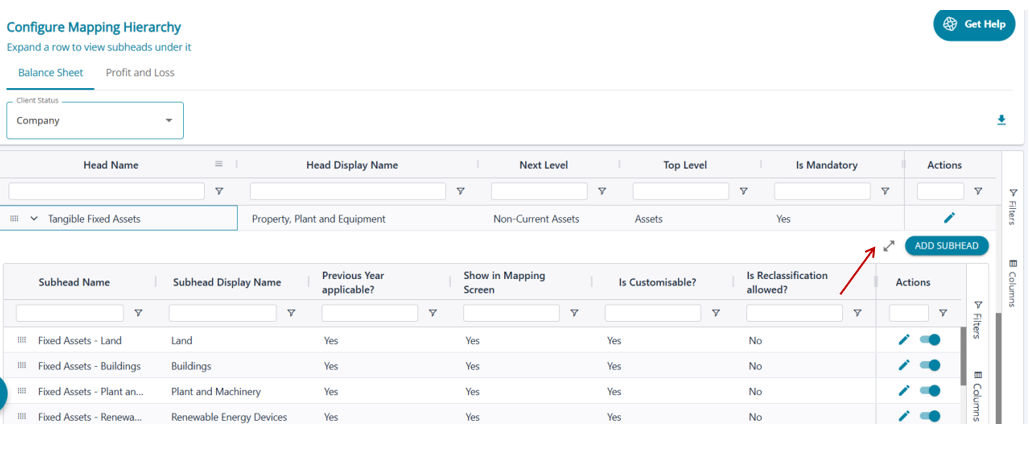Viewport: 1029px width, 451px height.
Task: Edit the Tangible Fixed Assets head row
Action: (x=949, y=218)
